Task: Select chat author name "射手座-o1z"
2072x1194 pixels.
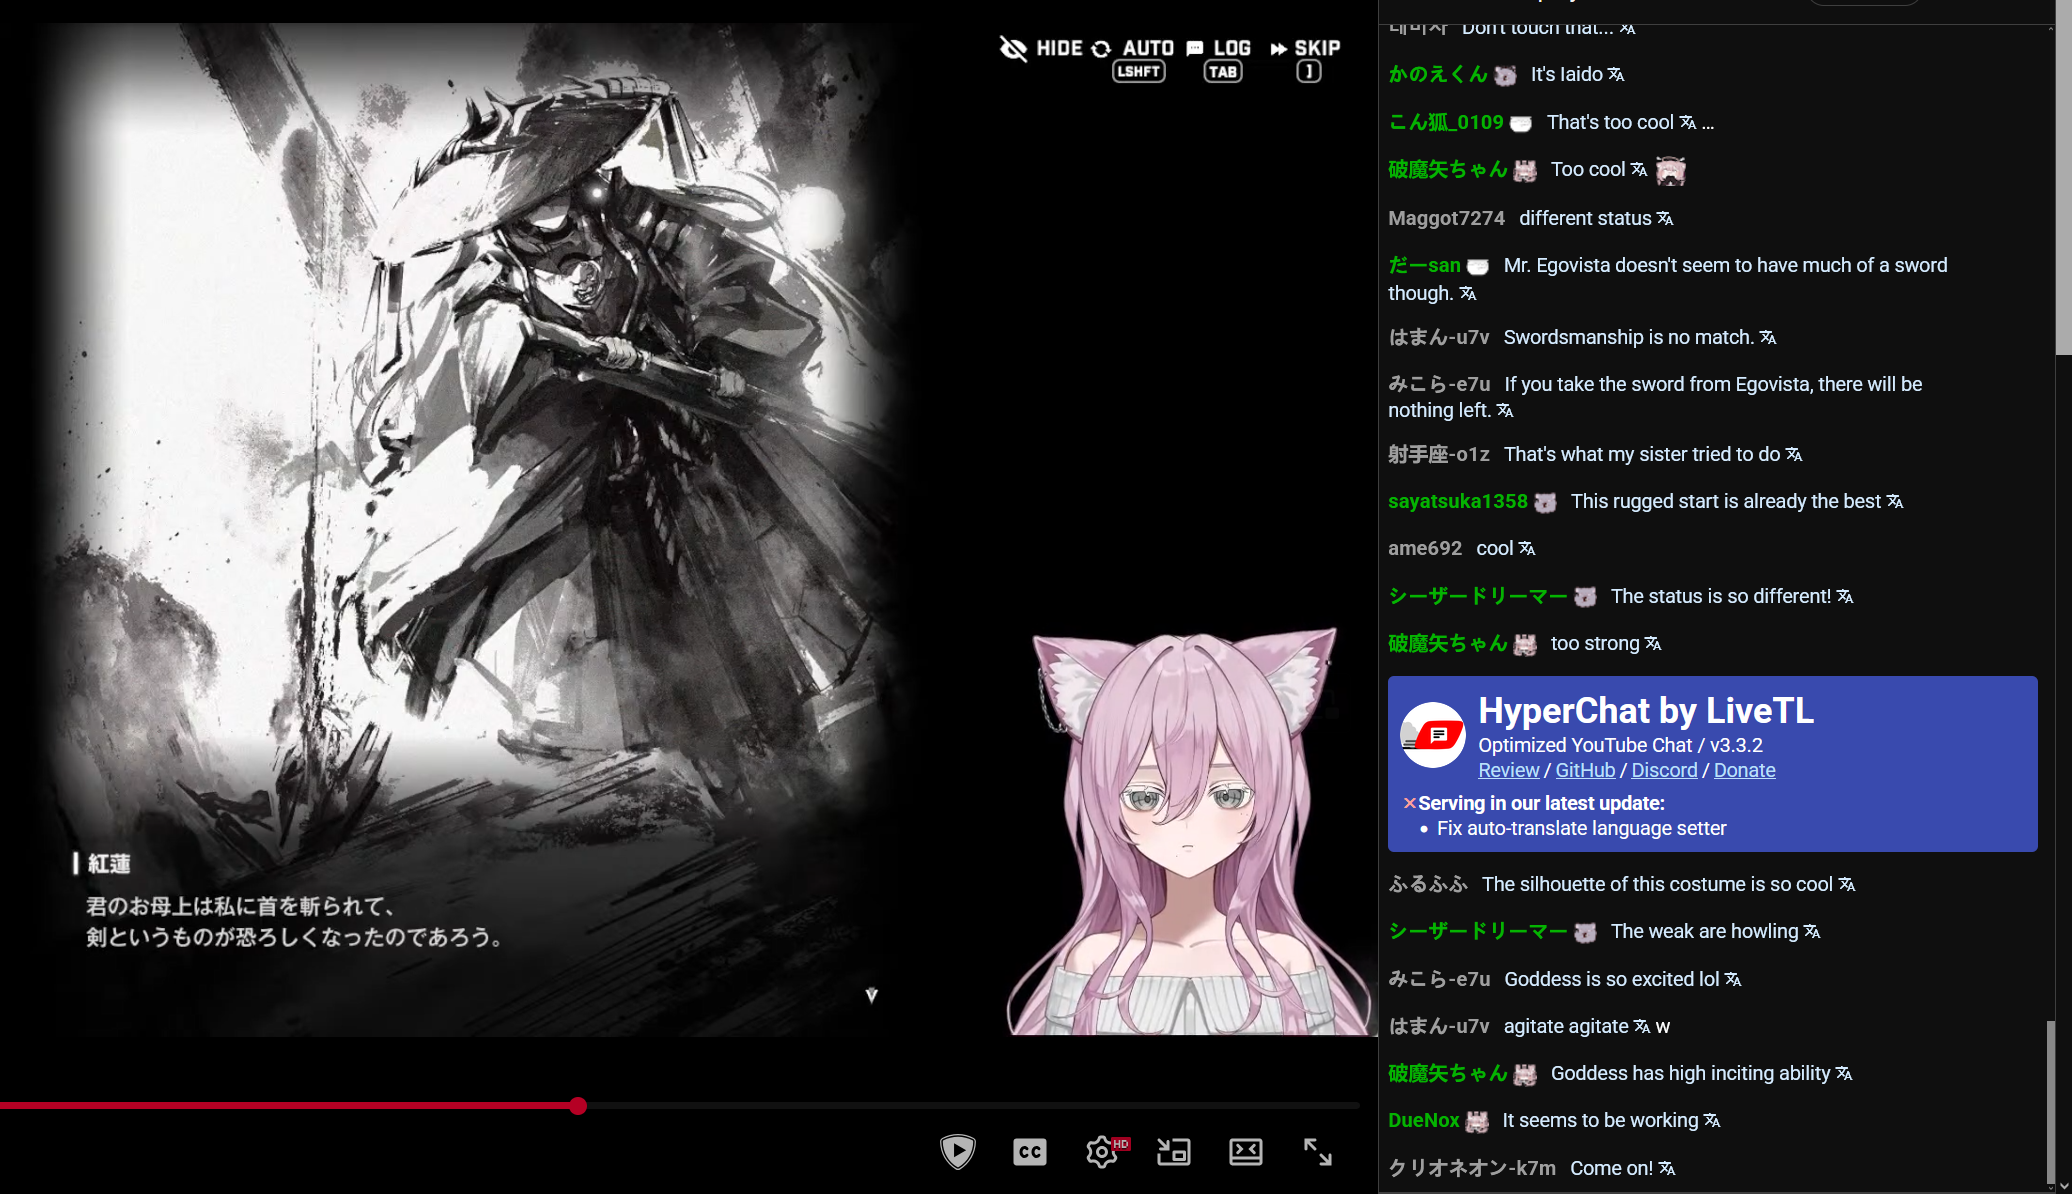Action: point(1439,455)
